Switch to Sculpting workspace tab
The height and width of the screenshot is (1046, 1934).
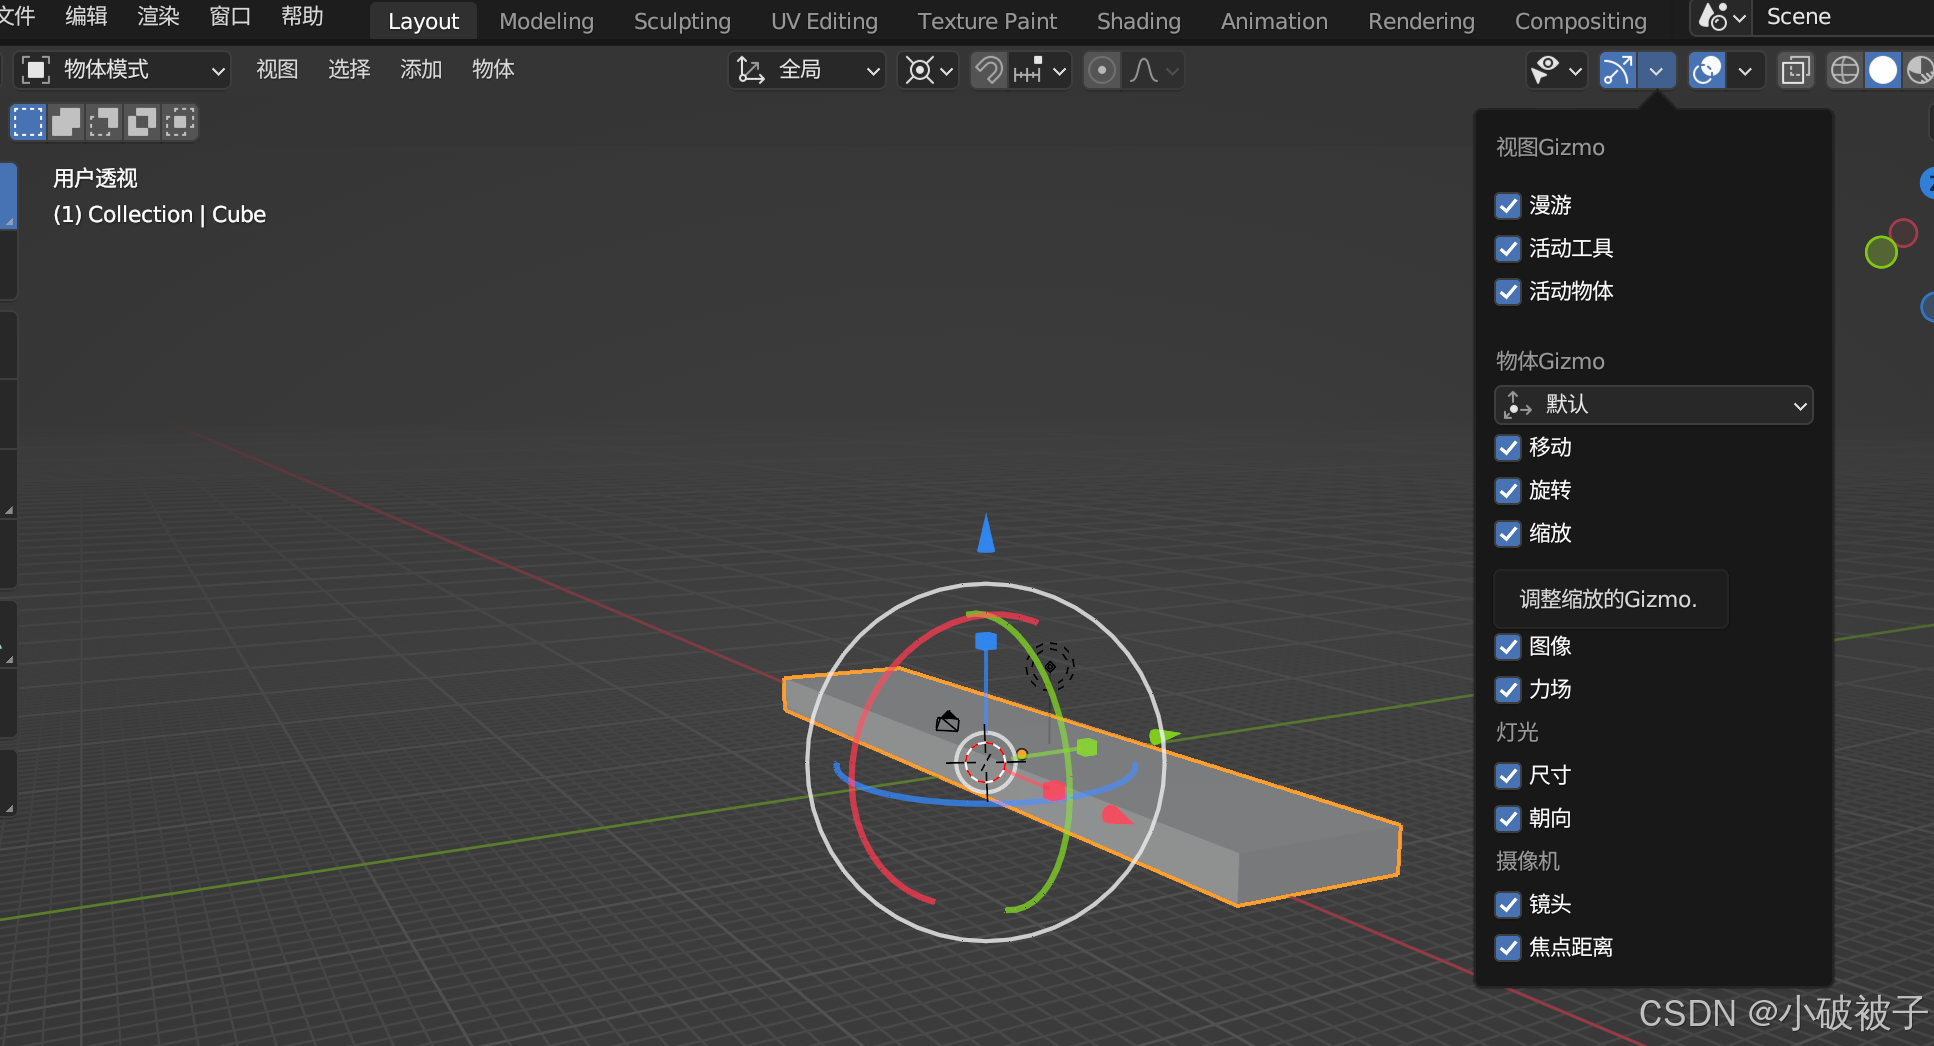[682, 21]
